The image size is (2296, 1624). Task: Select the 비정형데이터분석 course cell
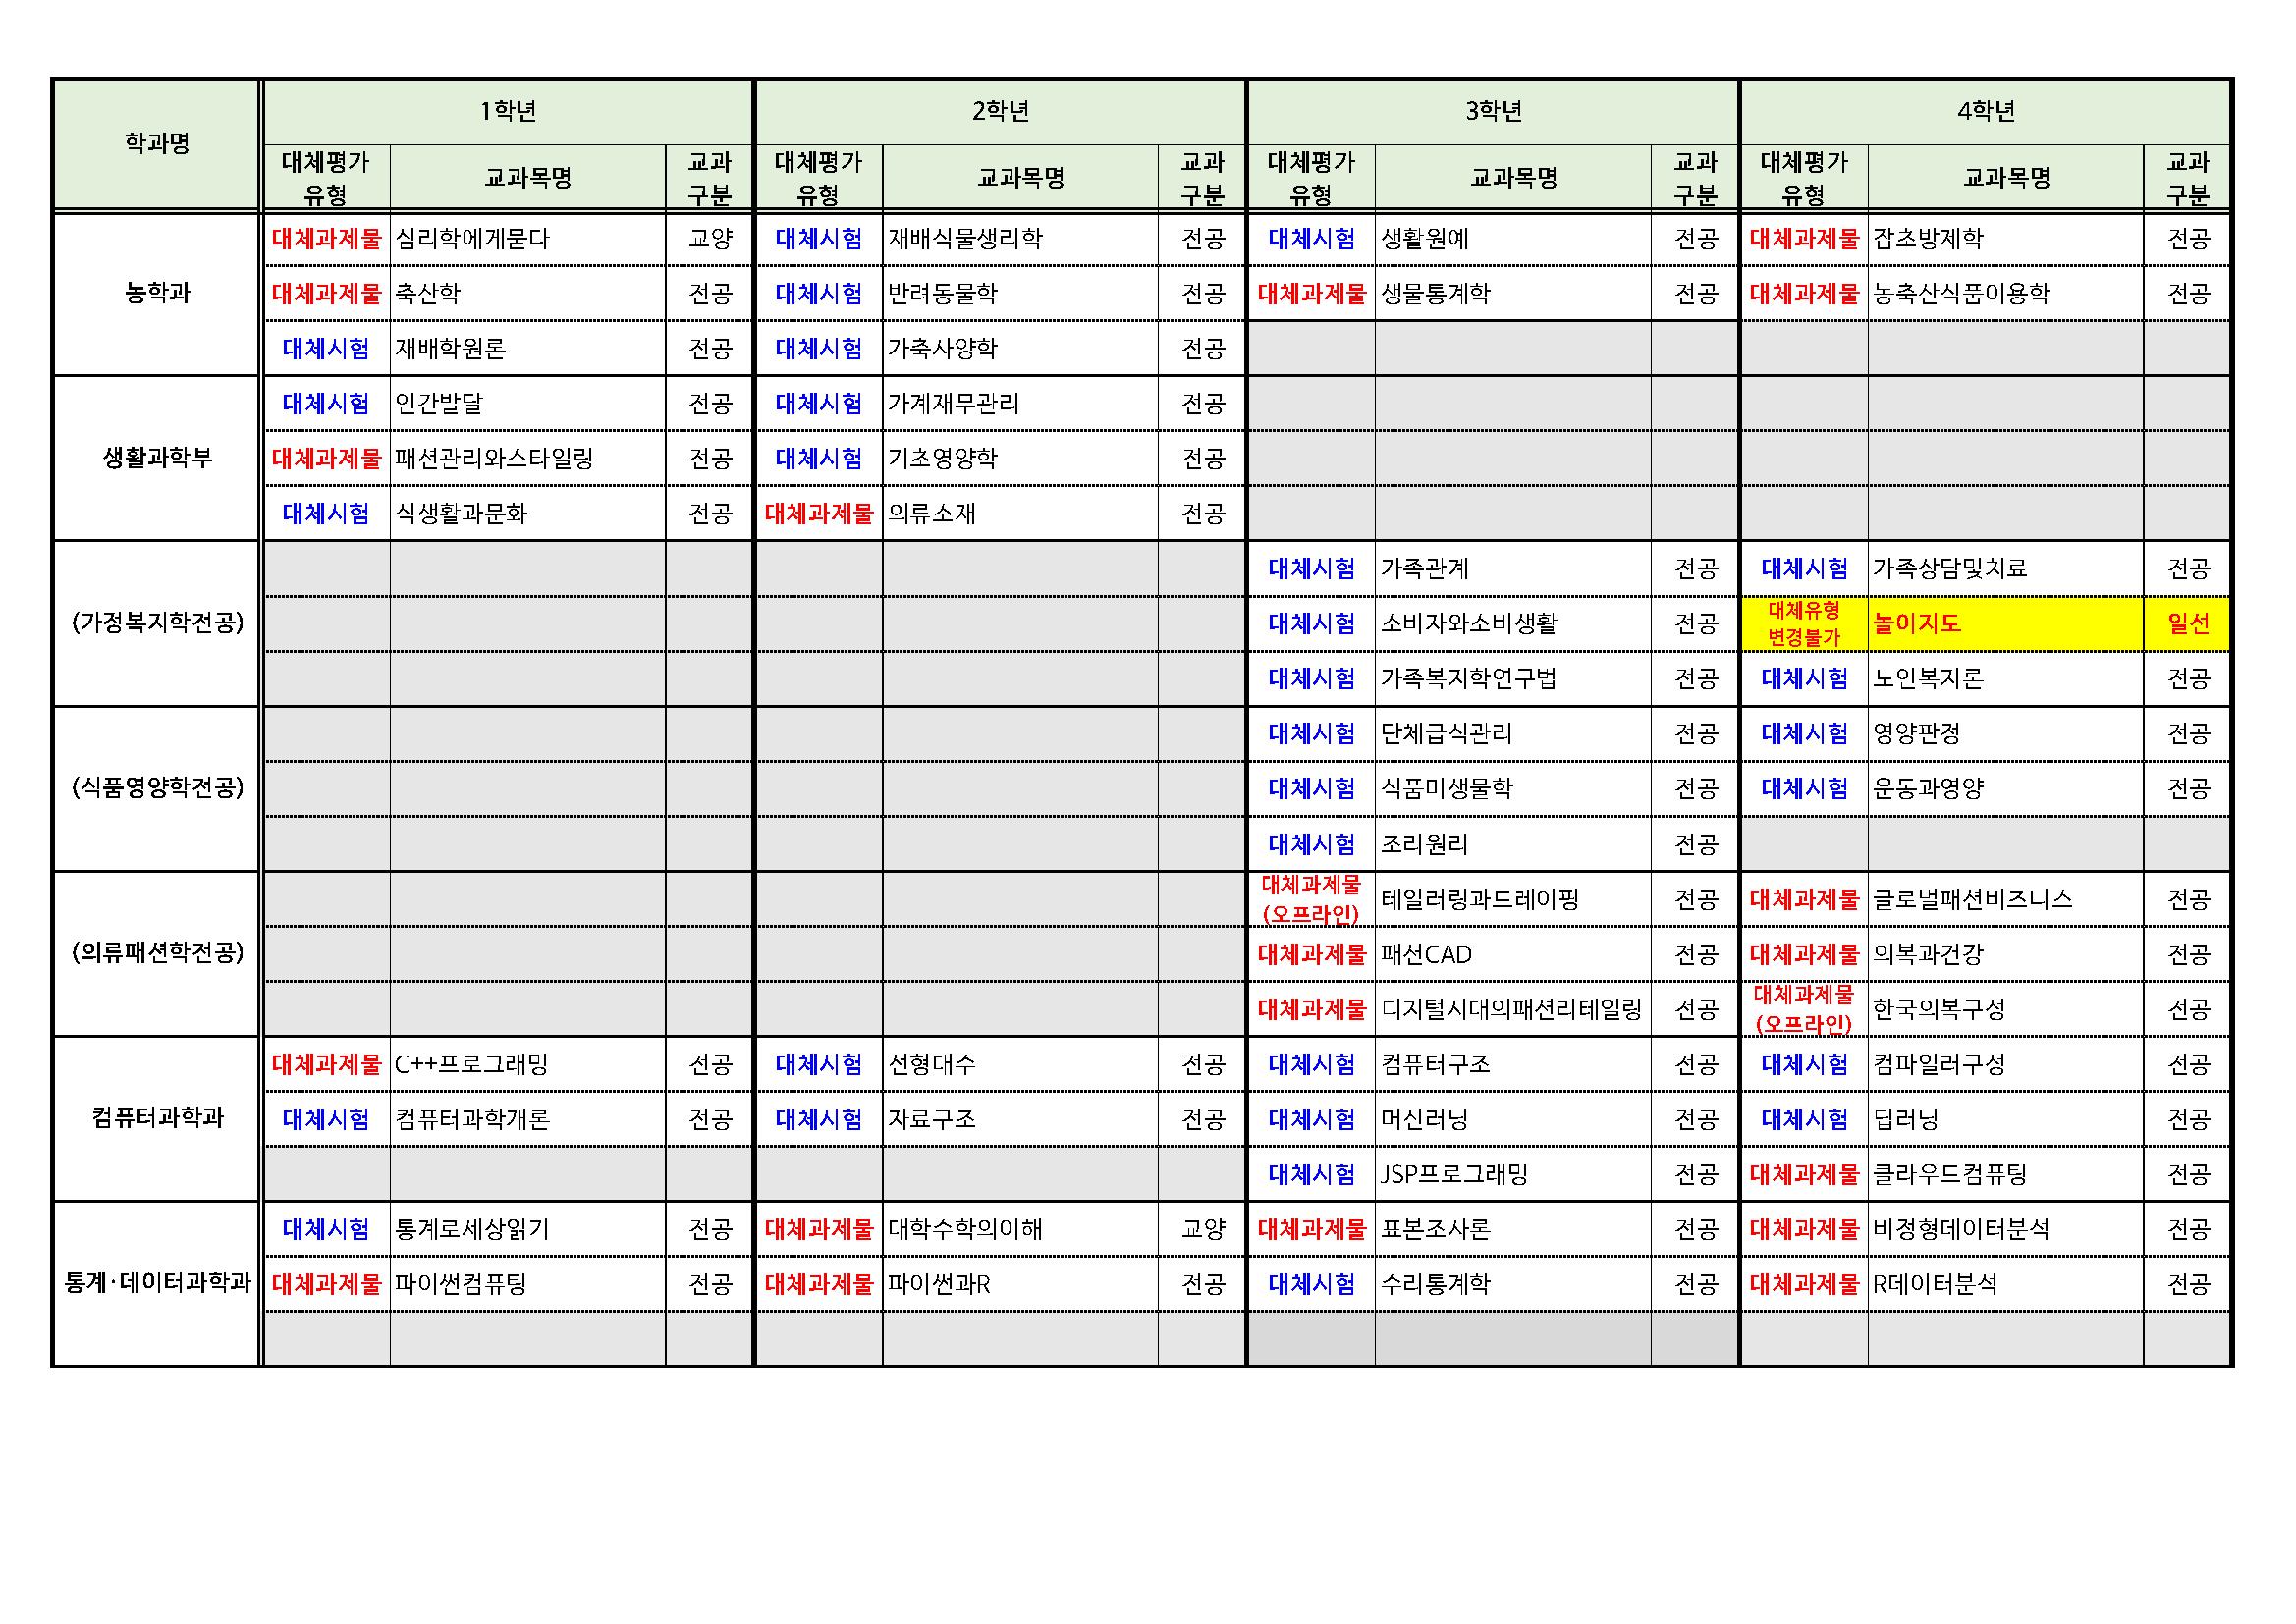(x=2006, y=1228)
